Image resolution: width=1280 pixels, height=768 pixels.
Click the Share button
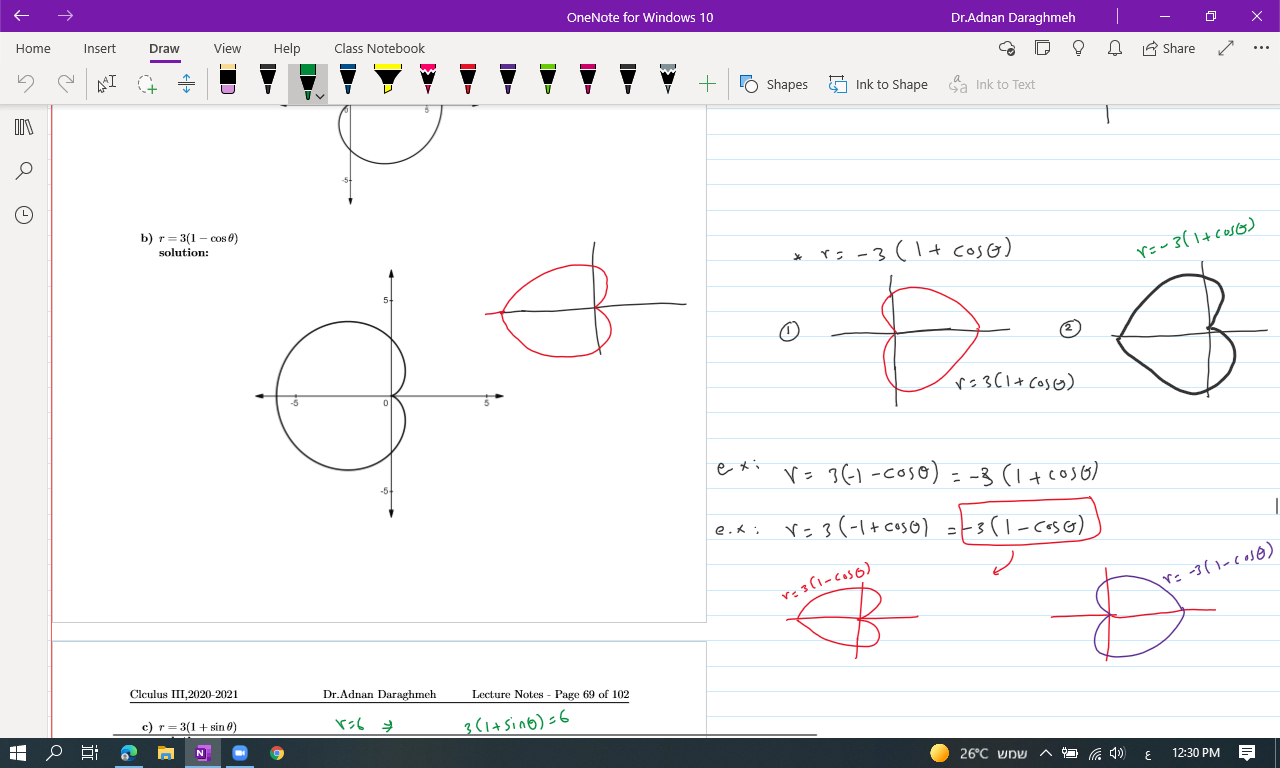tap(1168, 48)
